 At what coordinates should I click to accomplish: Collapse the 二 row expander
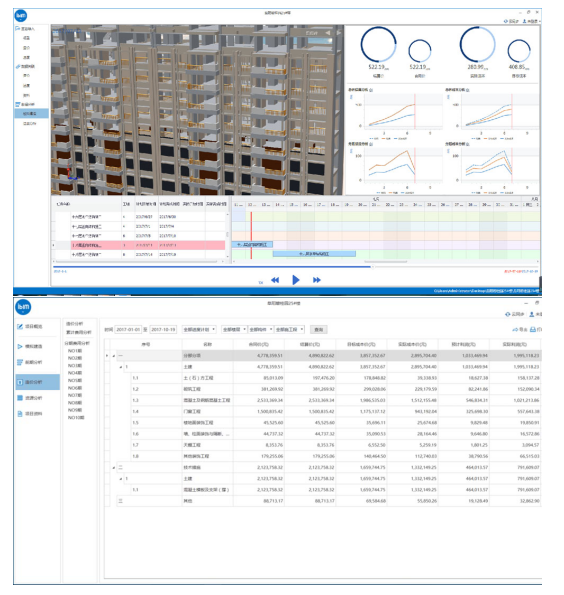(113, 468)
